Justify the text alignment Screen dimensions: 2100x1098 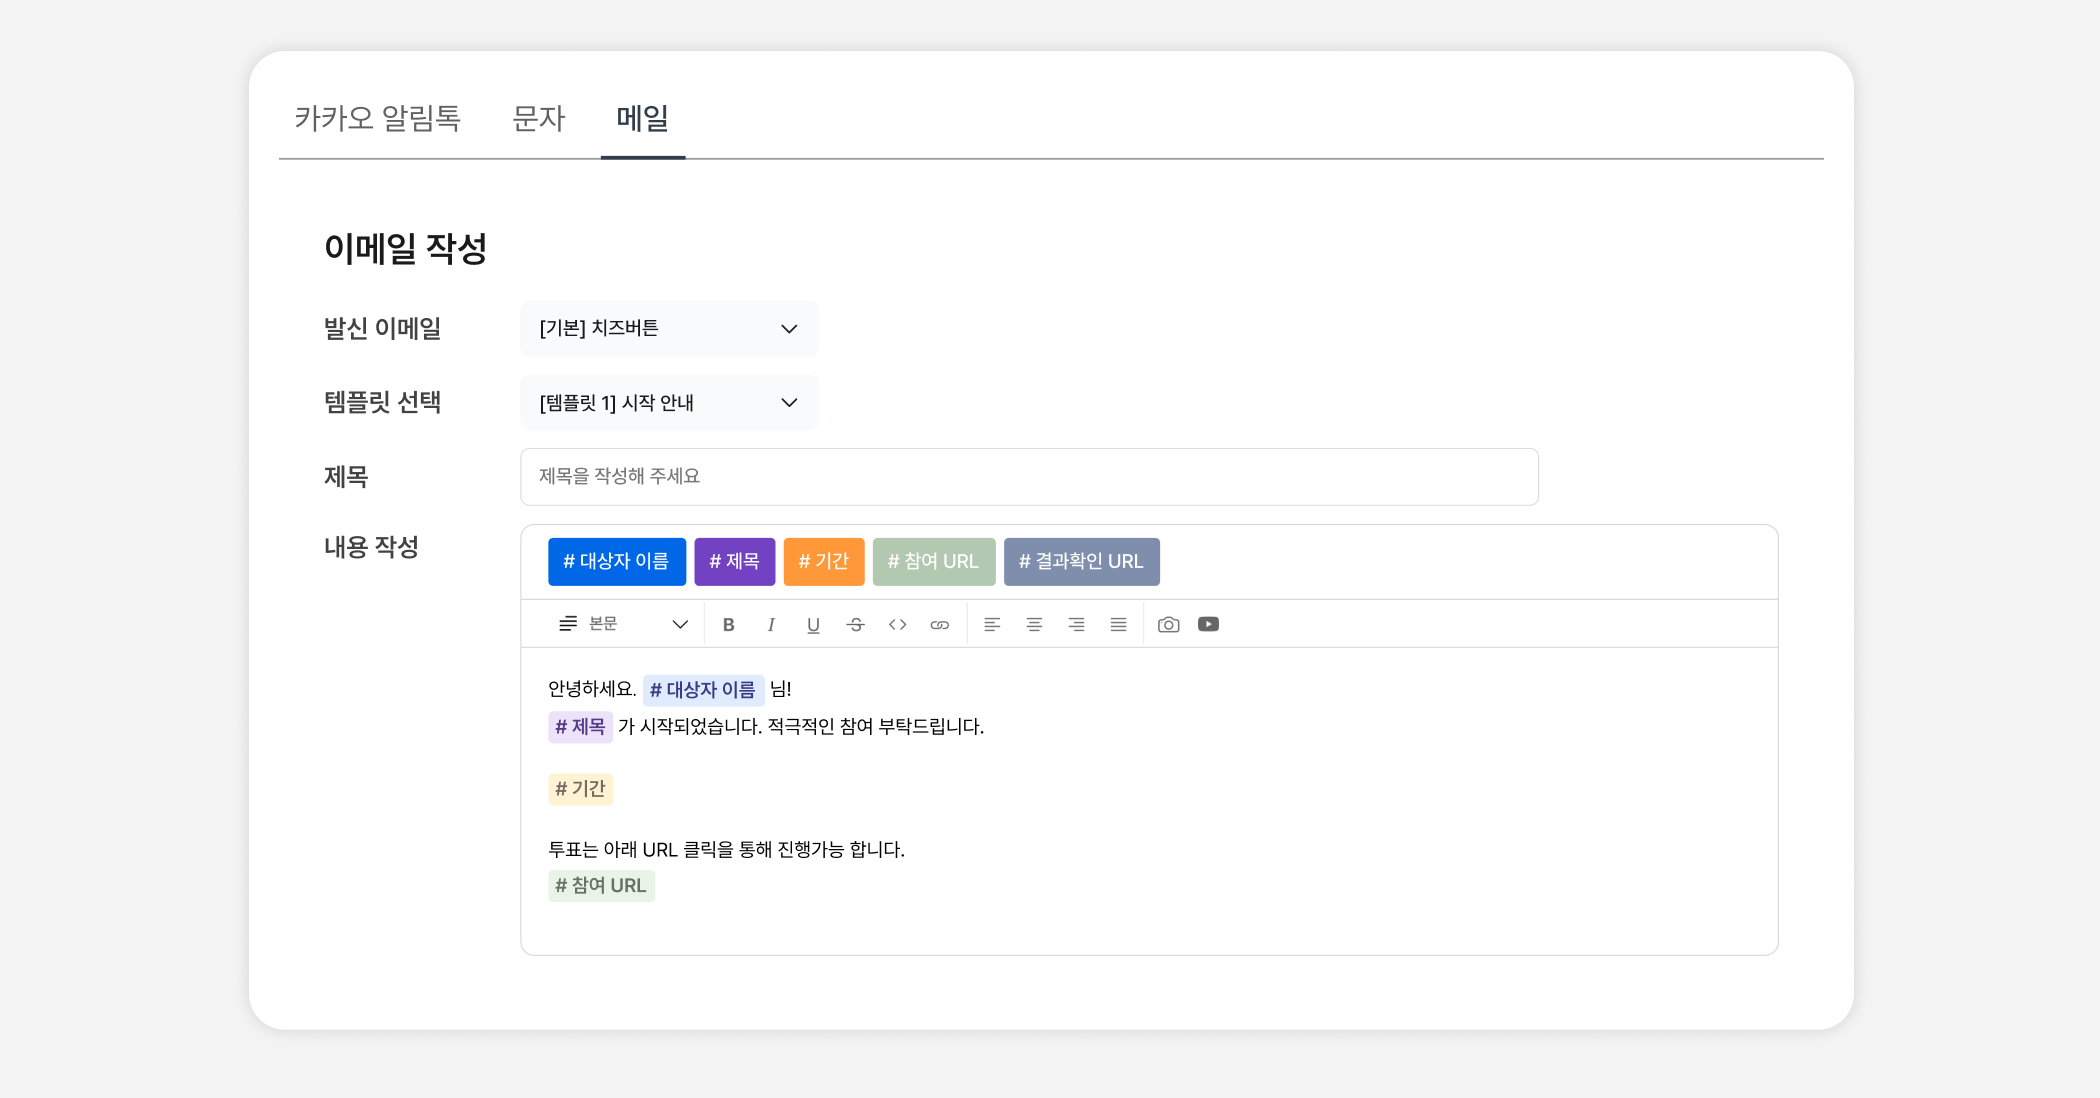coord(1118,624)
